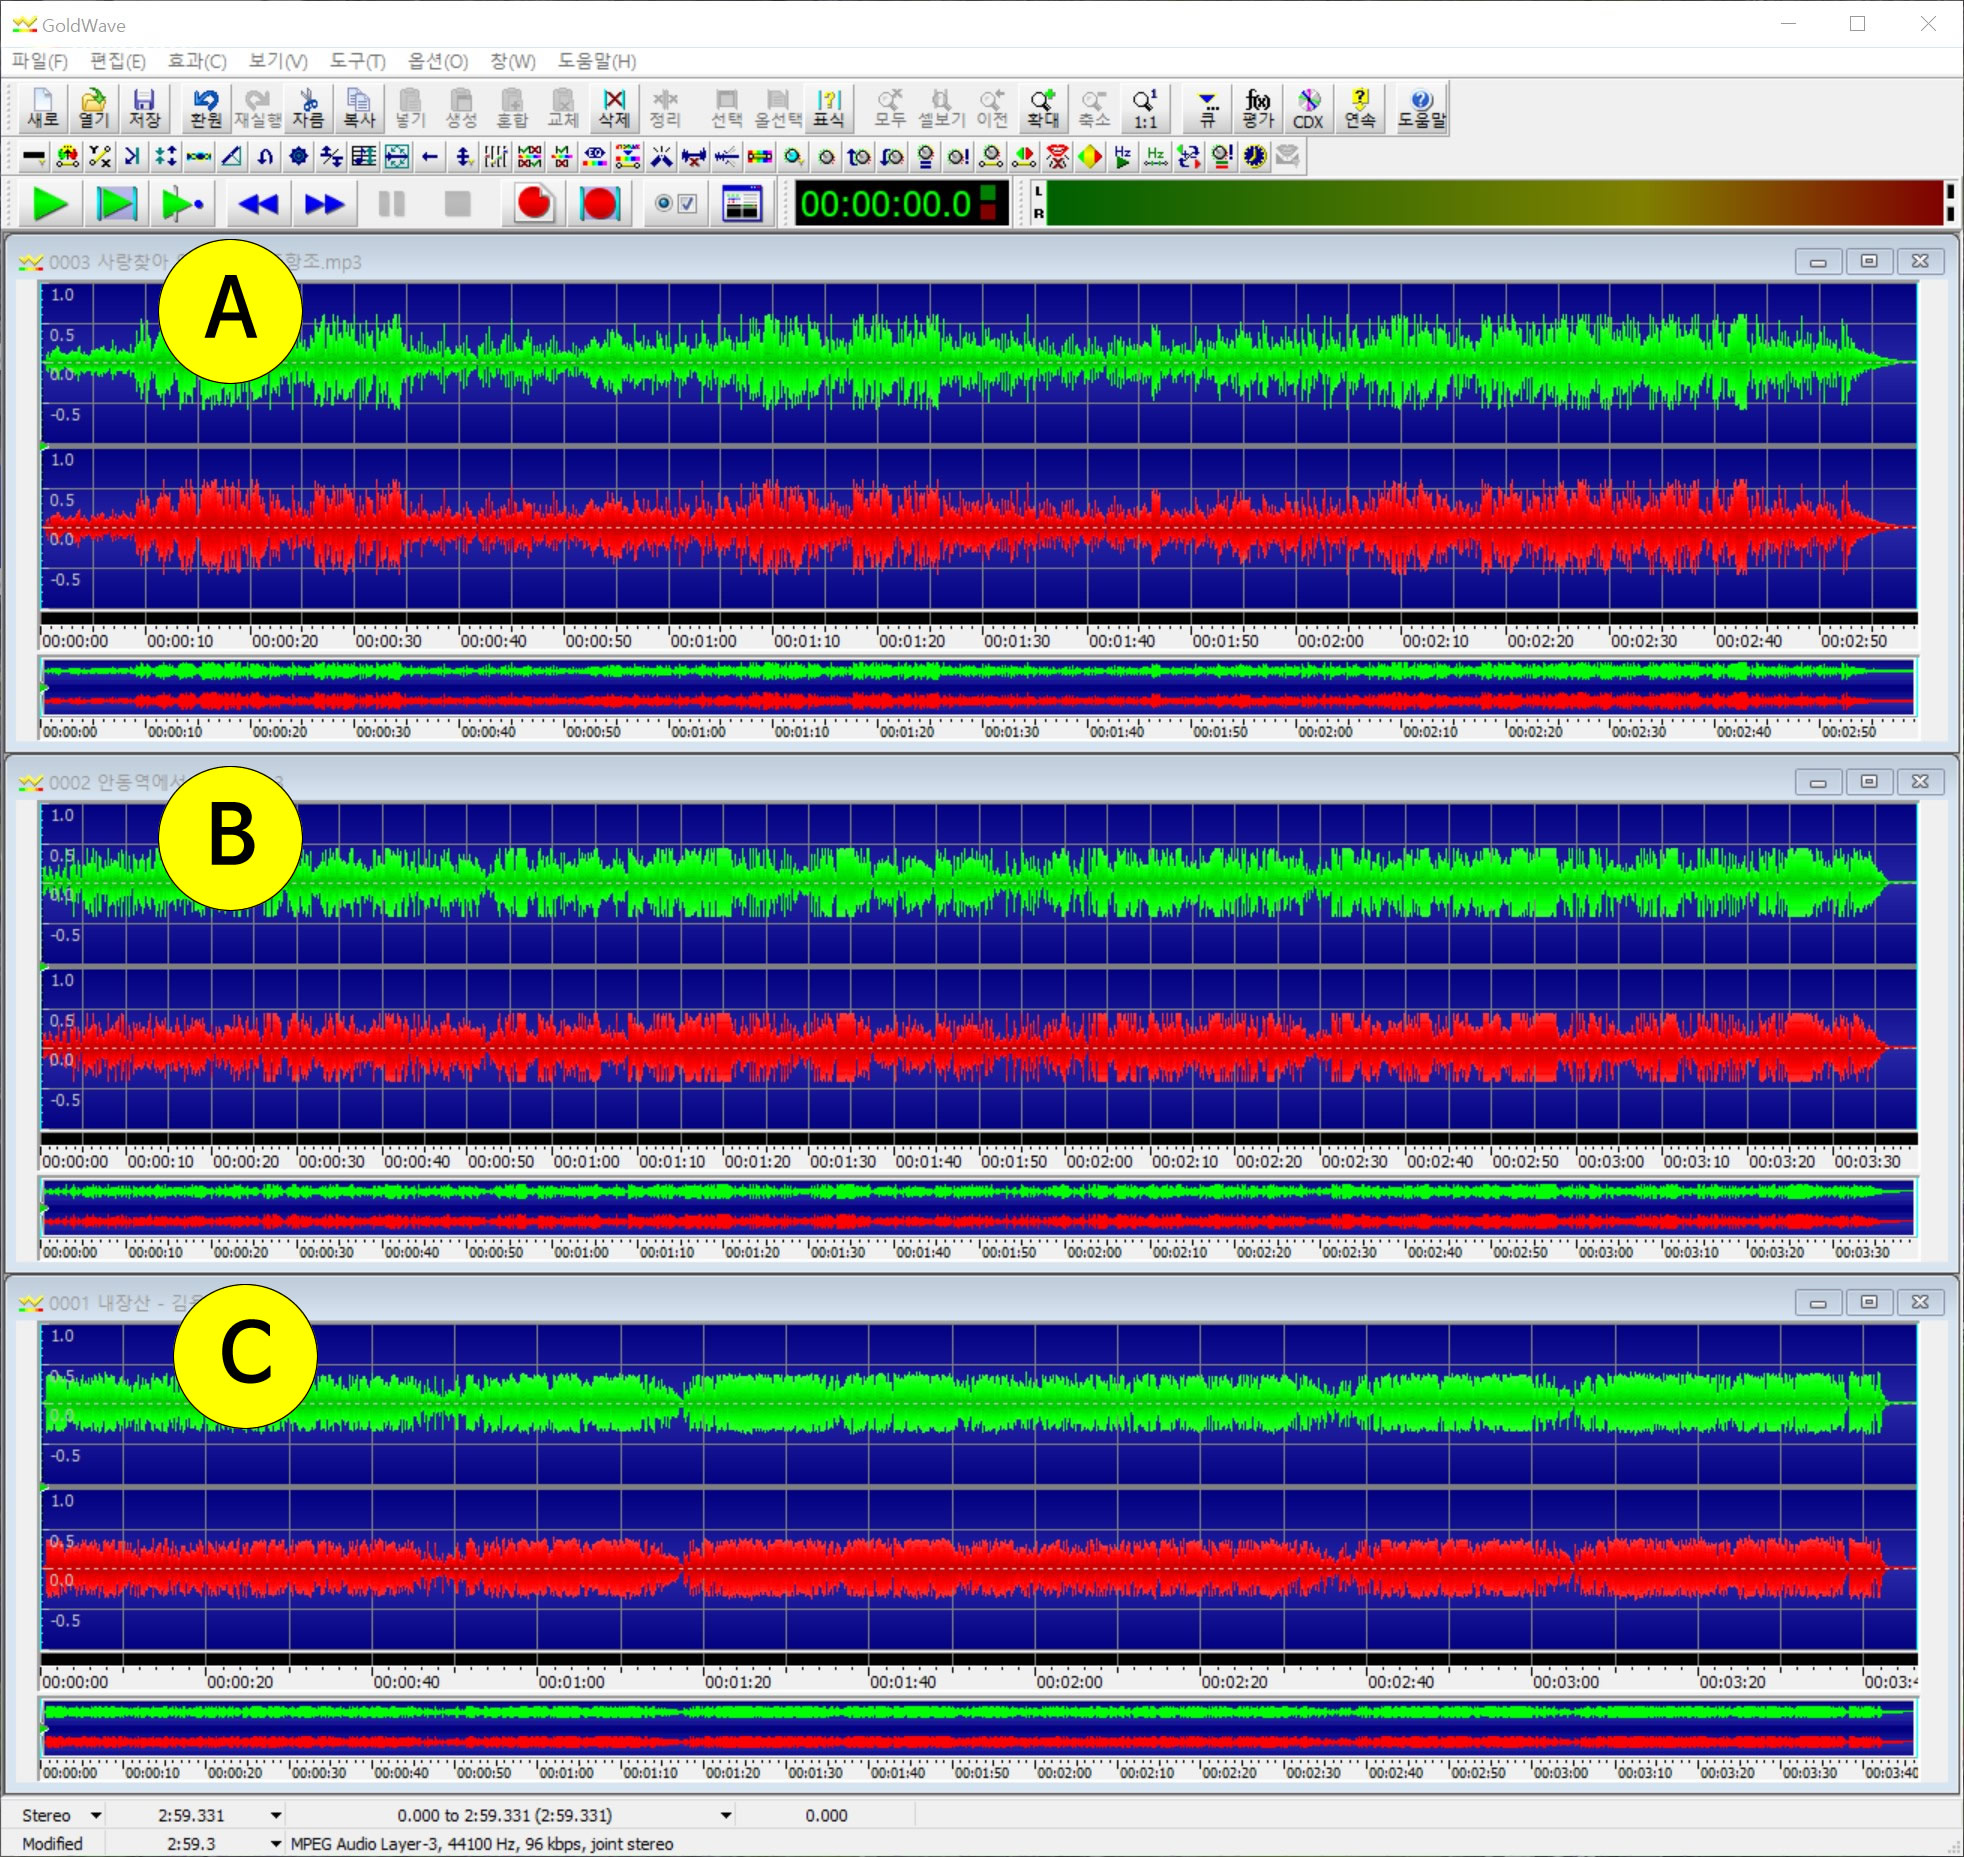The height and width of the screenshot is (1857, 1964).
Task: Click the 확대 (Zoom In) magnifier icon
Action: 1042,108
